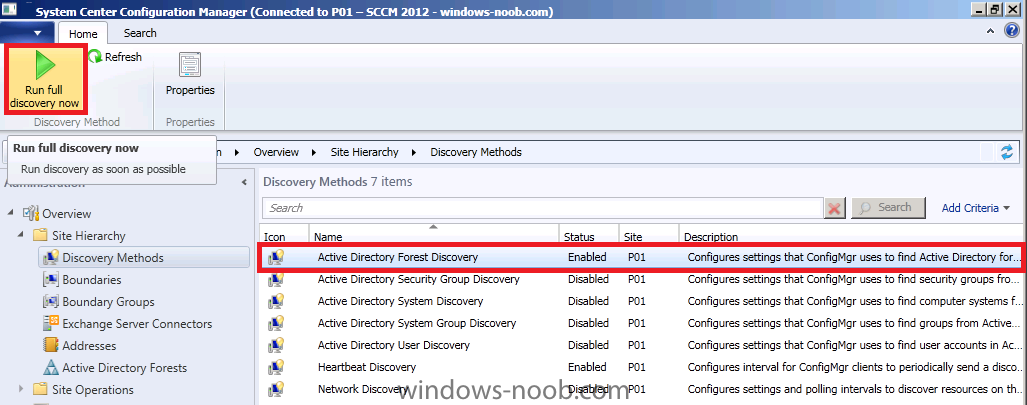Click the blue help question mark icon
The image size is (1027, 405).
tap(1012, 31)
